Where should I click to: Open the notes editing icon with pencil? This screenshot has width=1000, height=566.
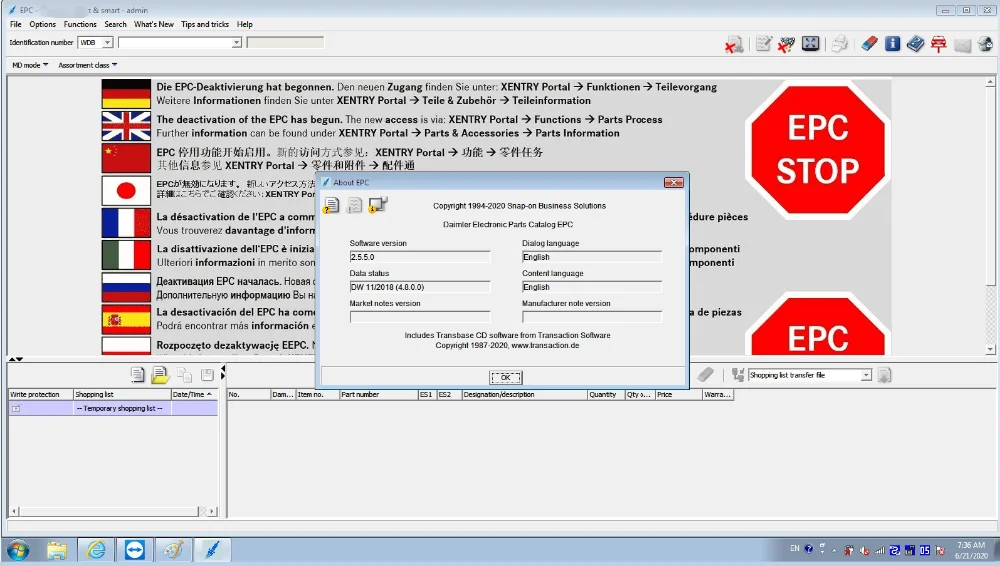[x=763, y=43]
